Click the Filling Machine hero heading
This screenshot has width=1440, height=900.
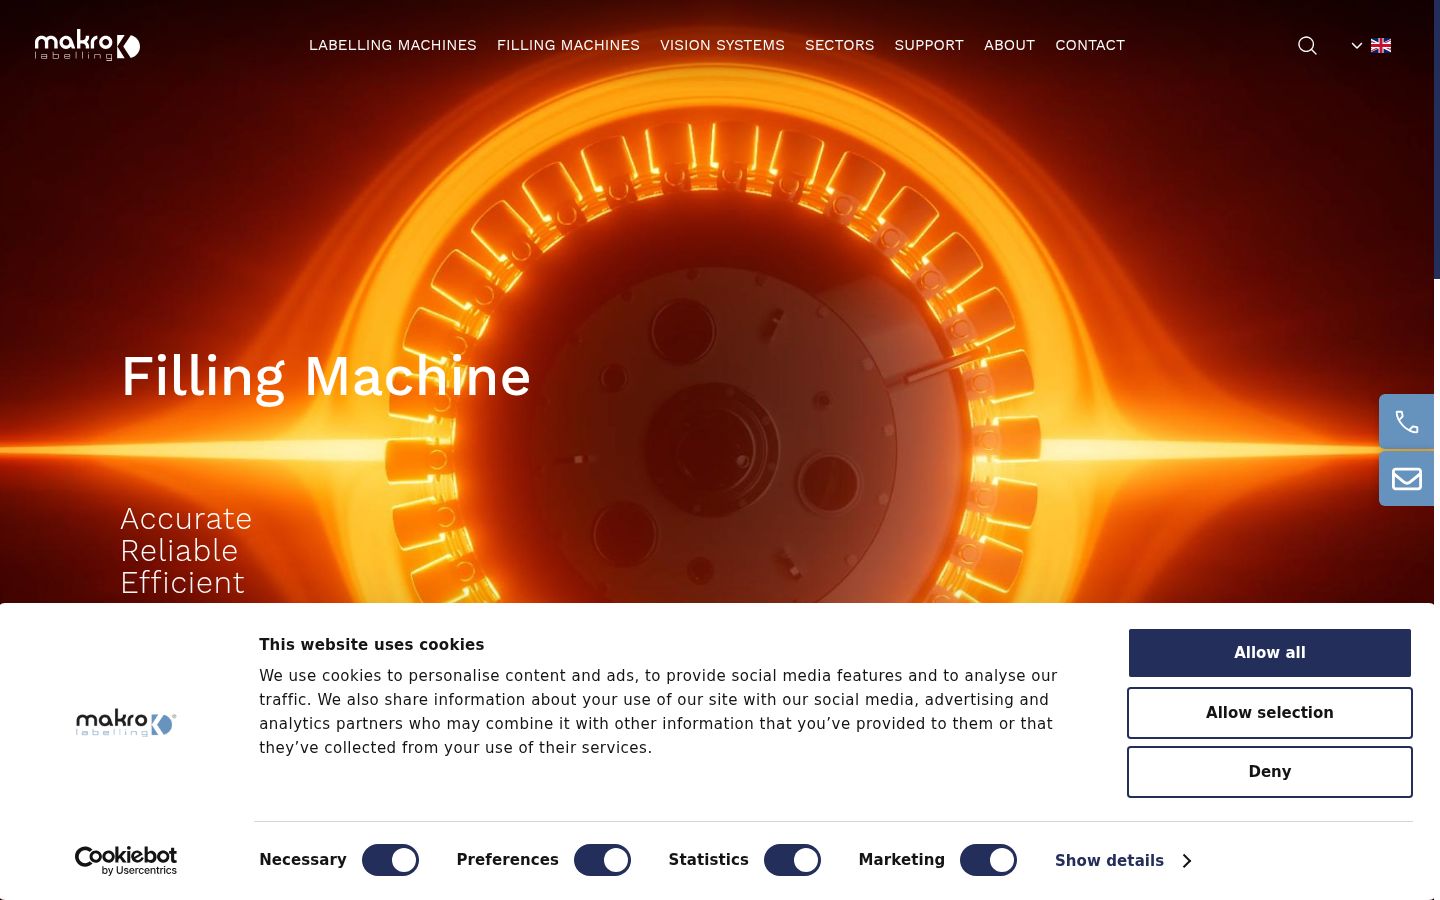point(326,377)
